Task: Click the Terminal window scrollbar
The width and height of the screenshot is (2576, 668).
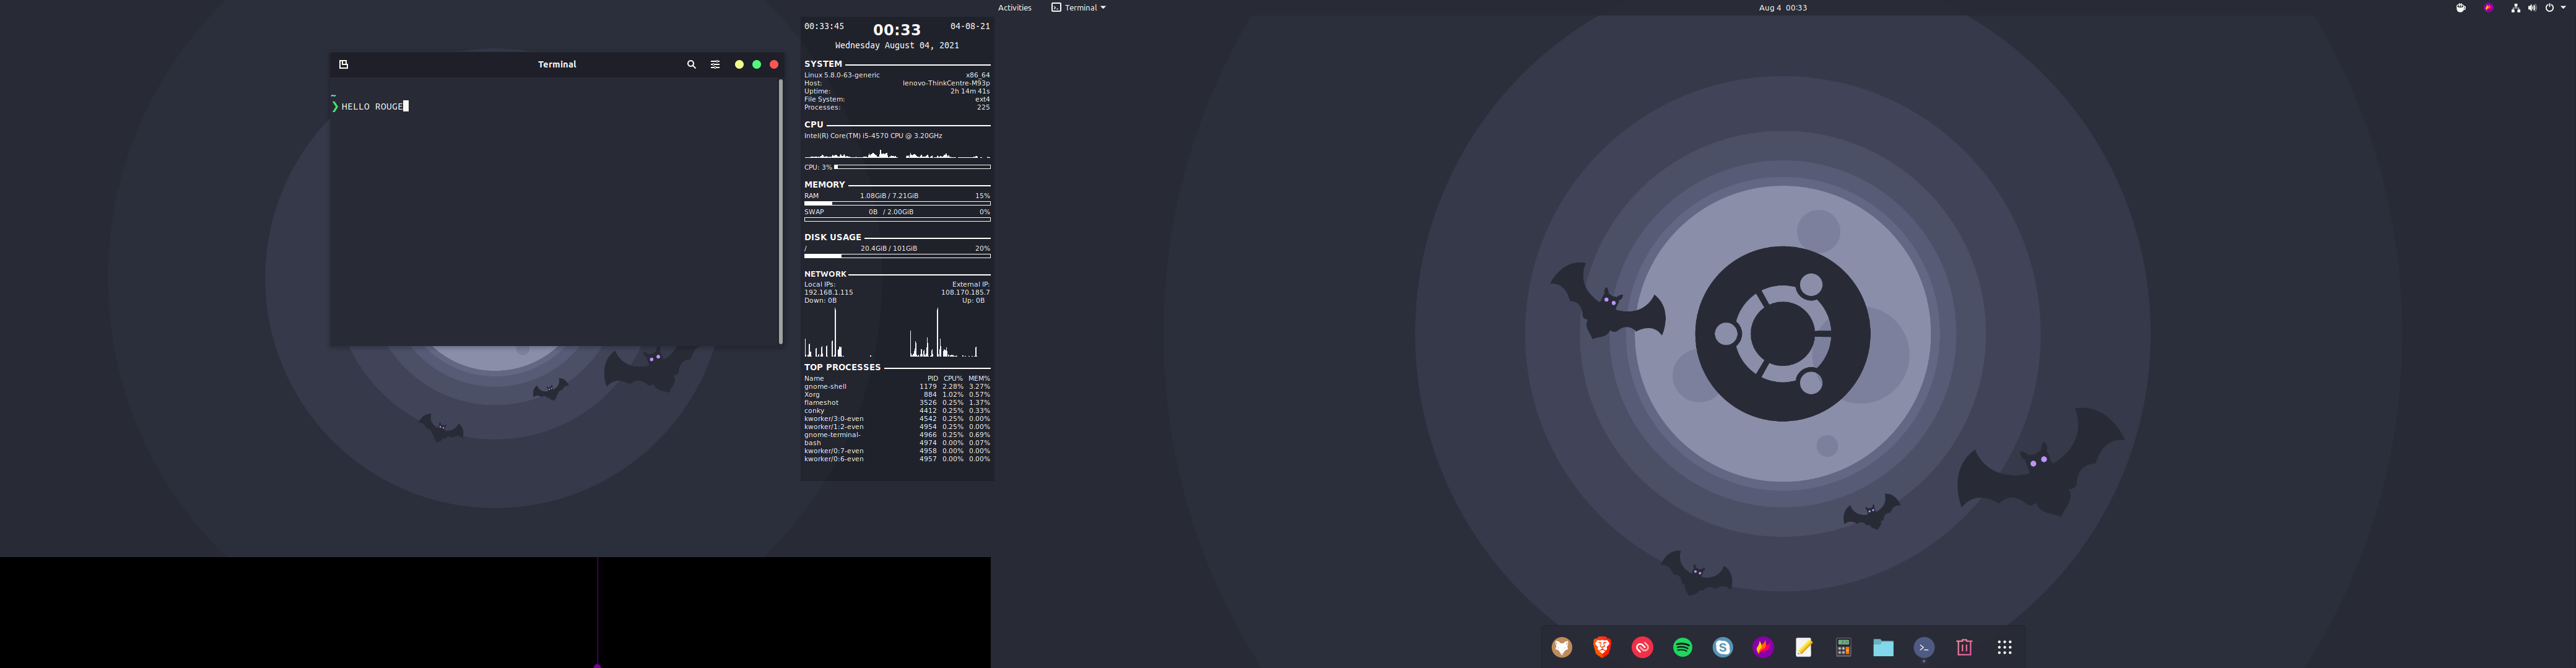Action: pos(780,210)
